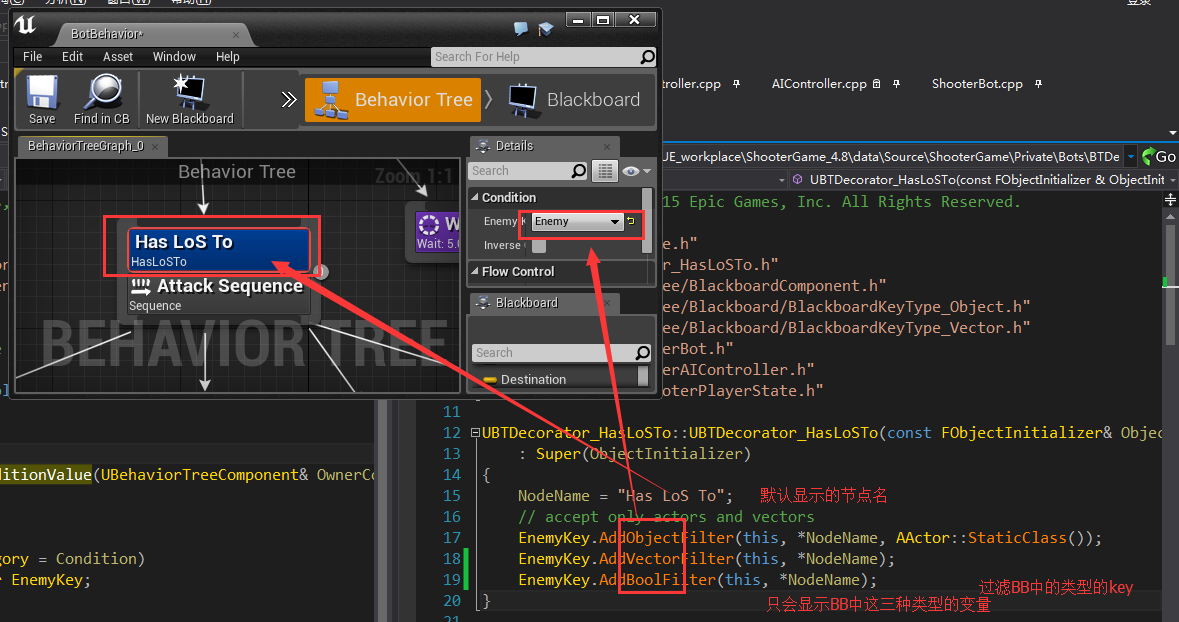1179x622 pixels.
Task: Switch to Blackboard mode
Action: tap(575, 100)
